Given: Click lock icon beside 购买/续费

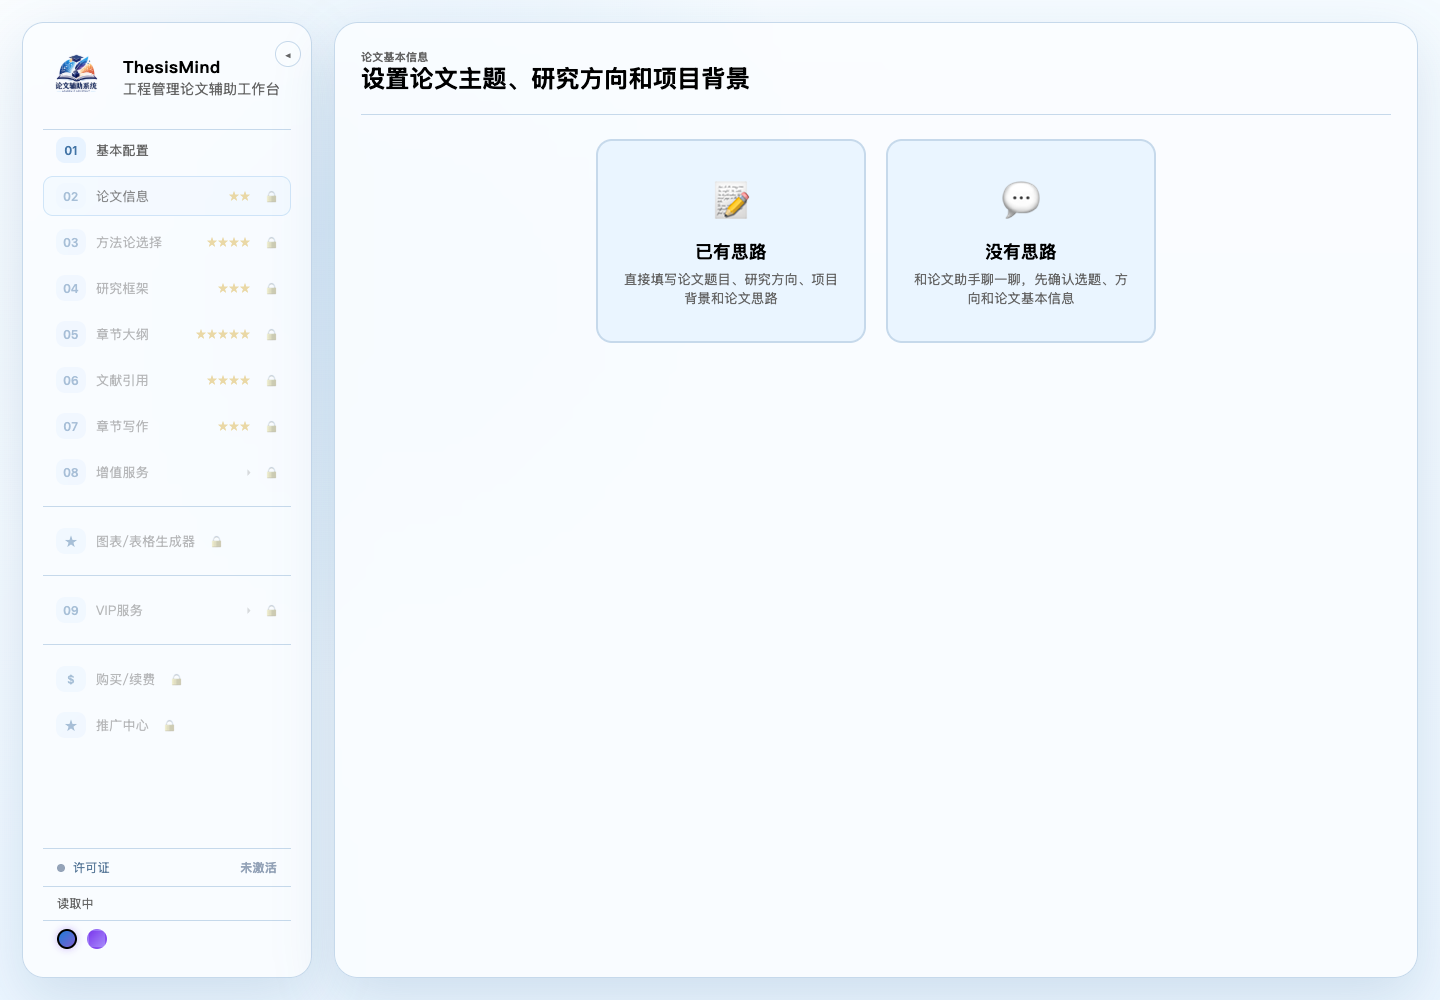Looking at the screenshot, I should click(x=176, y=680).
